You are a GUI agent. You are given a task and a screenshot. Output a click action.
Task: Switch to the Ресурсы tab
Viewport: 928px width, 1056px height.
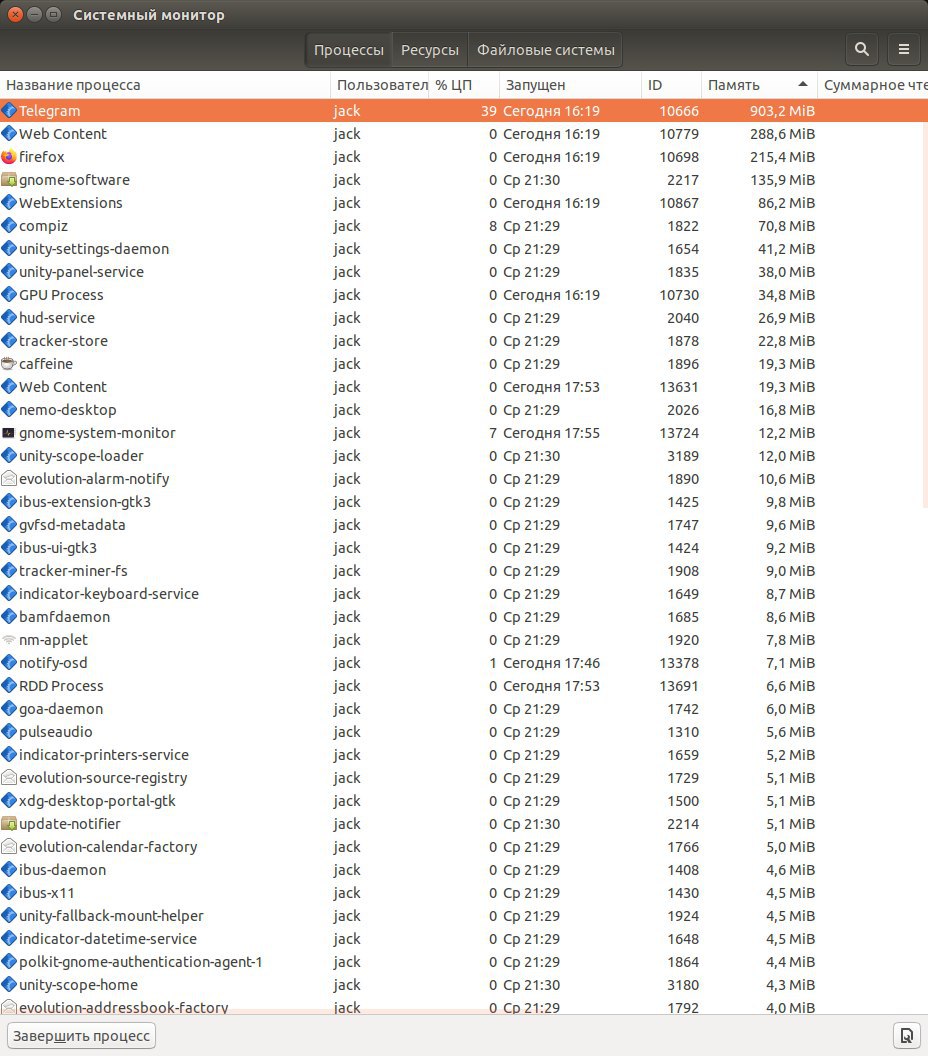[x=430, y=50]
